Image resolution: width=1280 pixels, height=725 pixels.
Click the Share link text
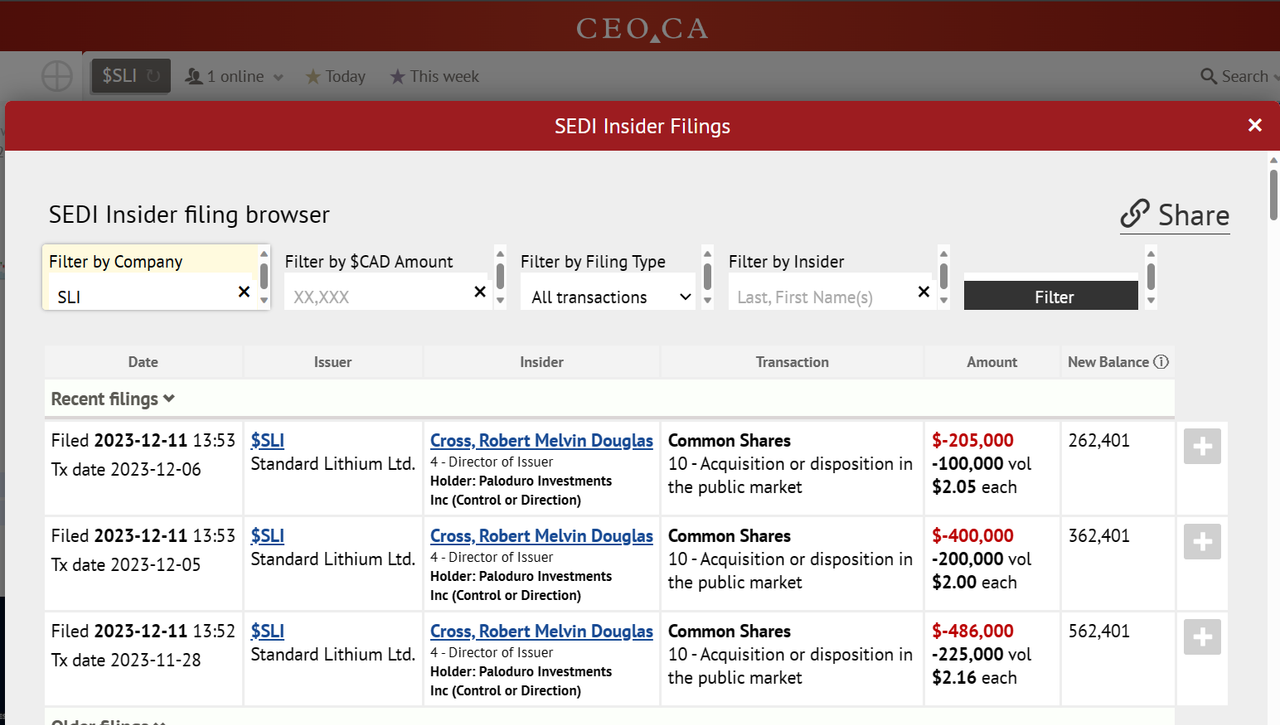(1194, 215)
